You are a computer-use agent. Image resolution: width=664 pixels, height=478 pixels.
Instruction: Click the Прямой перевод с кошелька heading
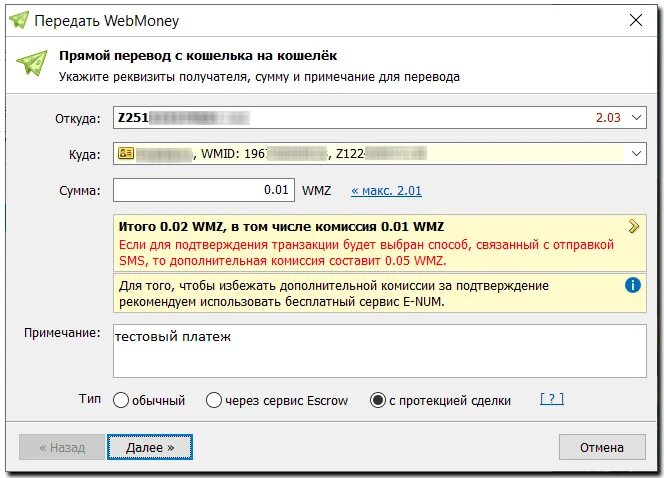click(x=198, y=55)
